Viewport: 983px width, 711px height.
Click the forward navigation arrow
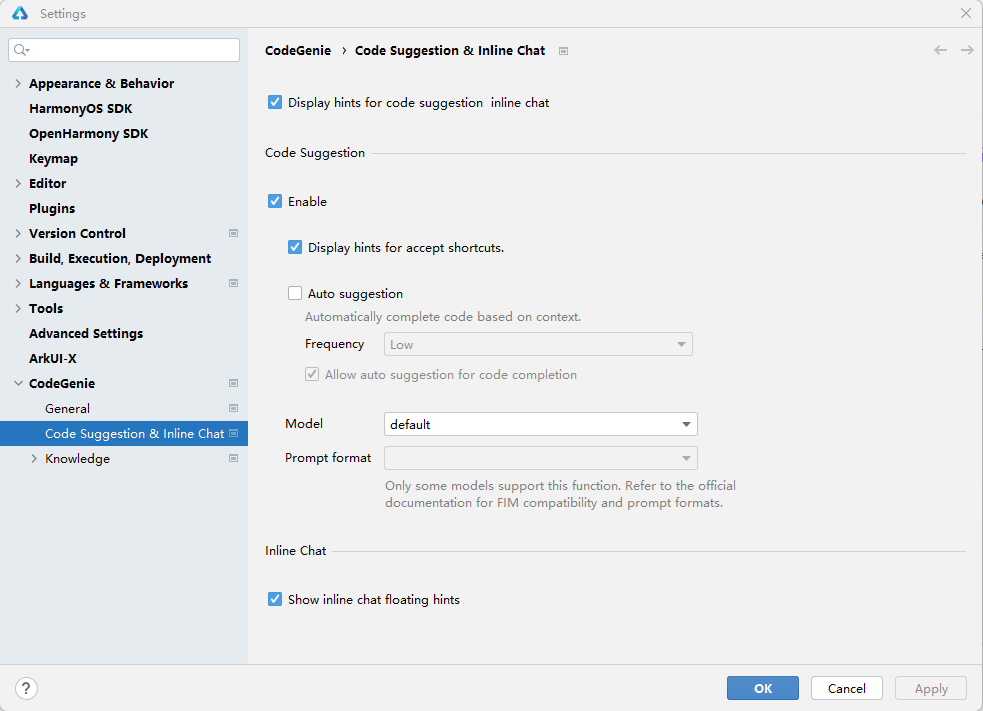967,50
